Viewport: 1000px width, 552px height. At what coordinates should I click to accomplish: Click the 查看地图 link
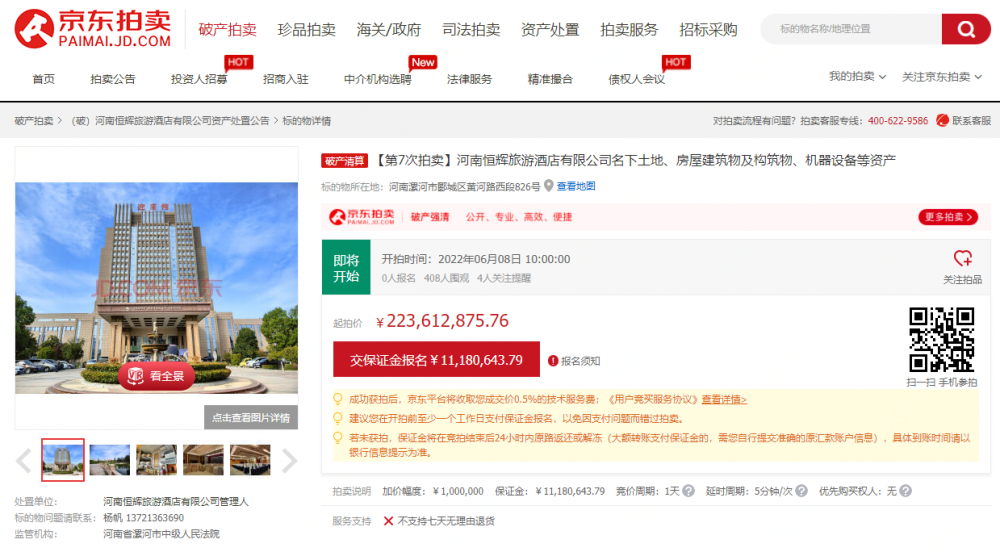(576, 186)
